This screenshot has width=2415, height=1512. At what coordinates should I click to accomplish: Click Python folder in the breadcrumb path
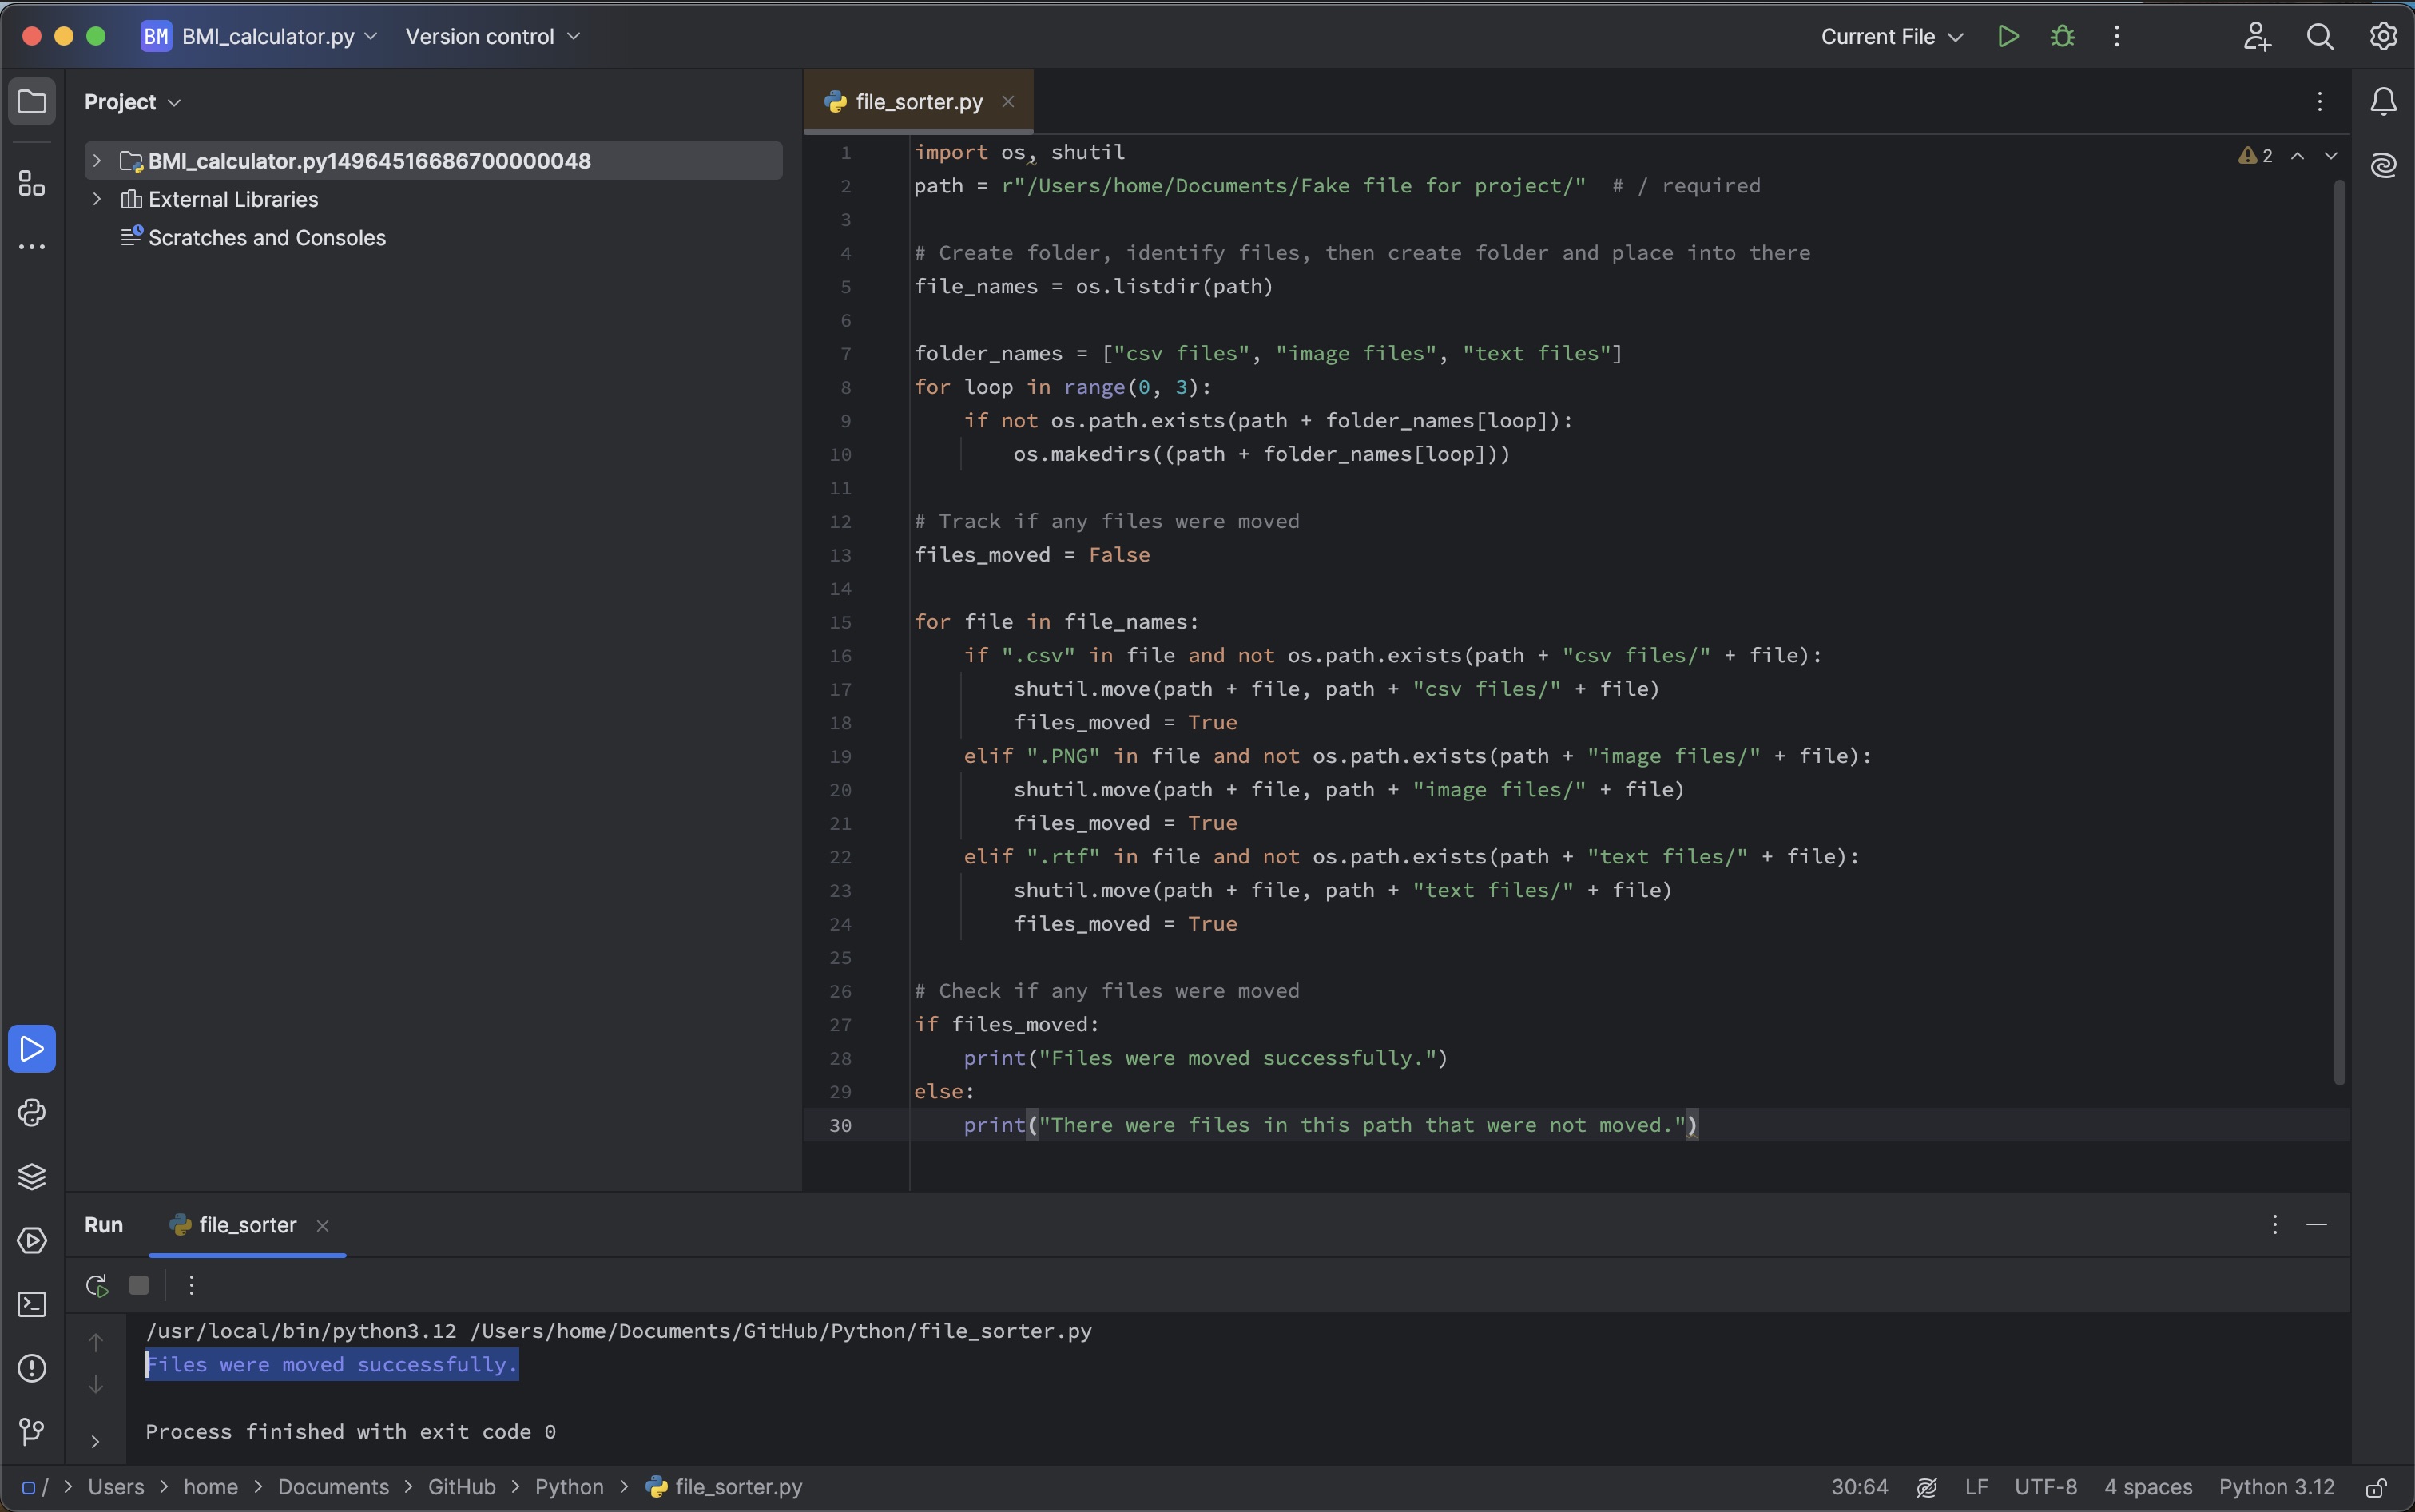pyautogui.click(x=569, y=1488)
